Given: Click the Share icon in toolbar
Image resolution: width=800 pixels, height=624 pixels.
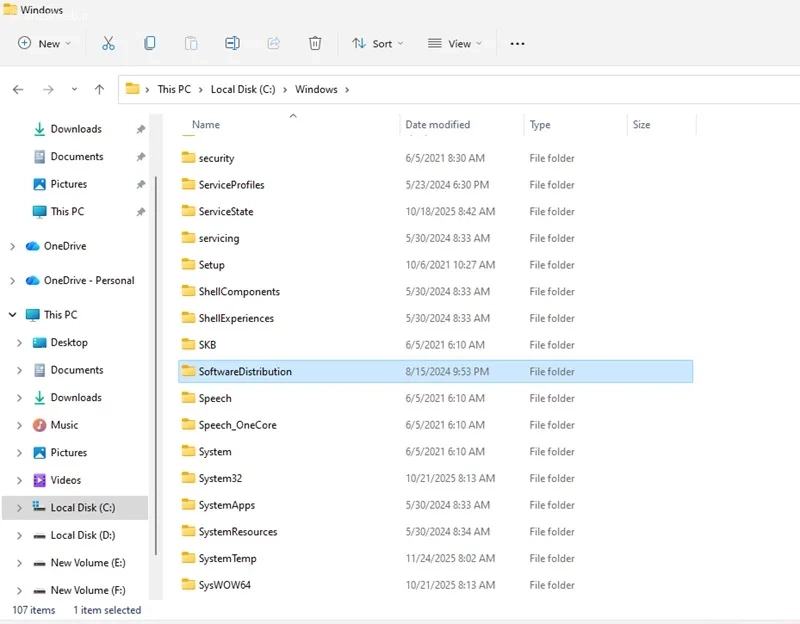Looking at the screenshot, I should point(273,43).
